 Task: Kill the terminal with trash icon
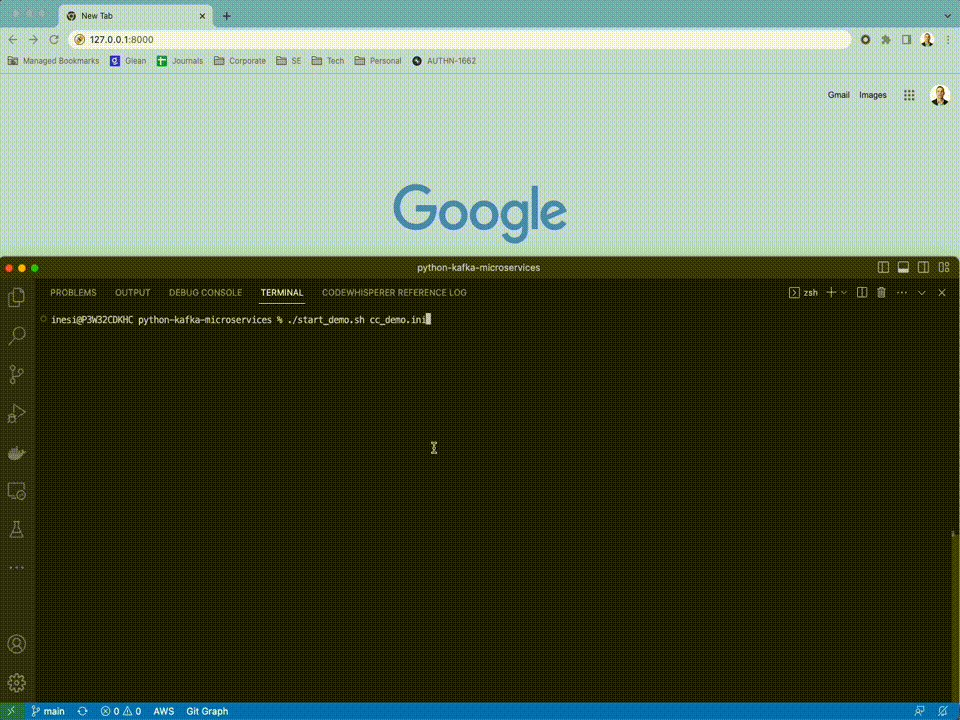click(882, 293)
